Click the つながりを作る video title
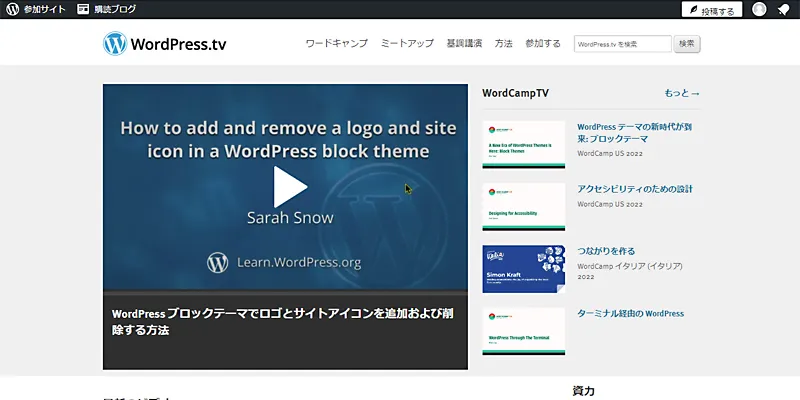The width and height of the screenshot is (800, 400). (606, 251)
